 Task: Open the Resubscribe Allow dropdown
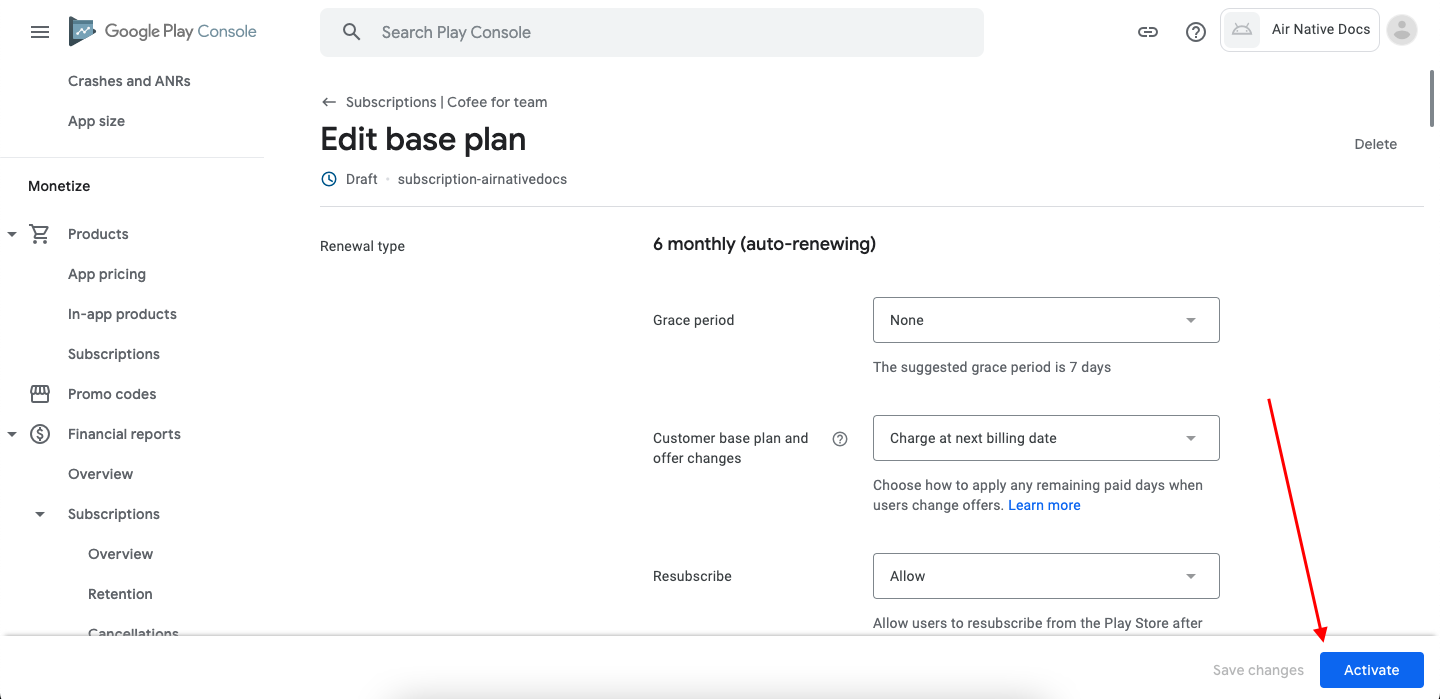[x=1046, y=576]
